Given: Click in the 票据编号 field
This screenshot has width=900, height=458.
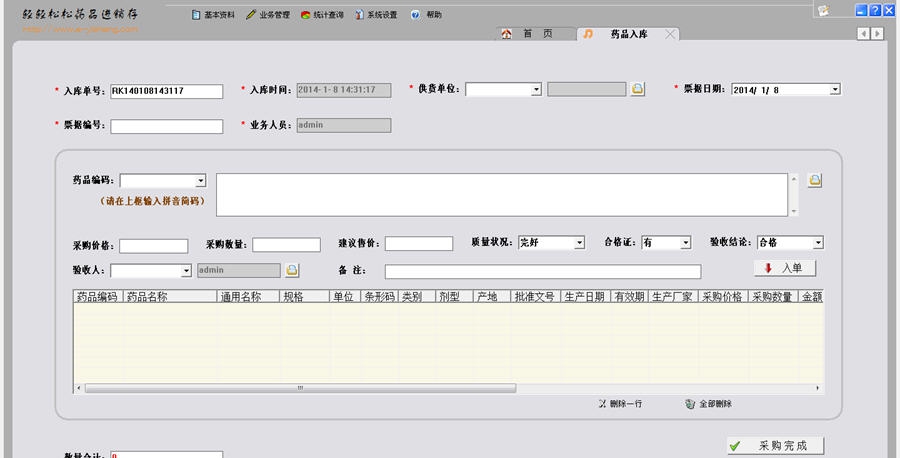Looking at the screenshot, I should tap(166, 126).
